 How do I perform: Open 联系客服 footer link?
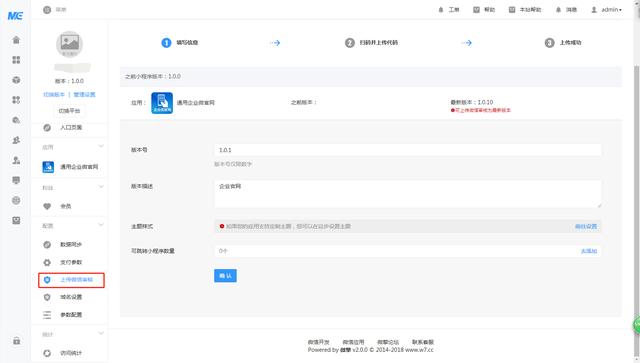pos(423,342)
